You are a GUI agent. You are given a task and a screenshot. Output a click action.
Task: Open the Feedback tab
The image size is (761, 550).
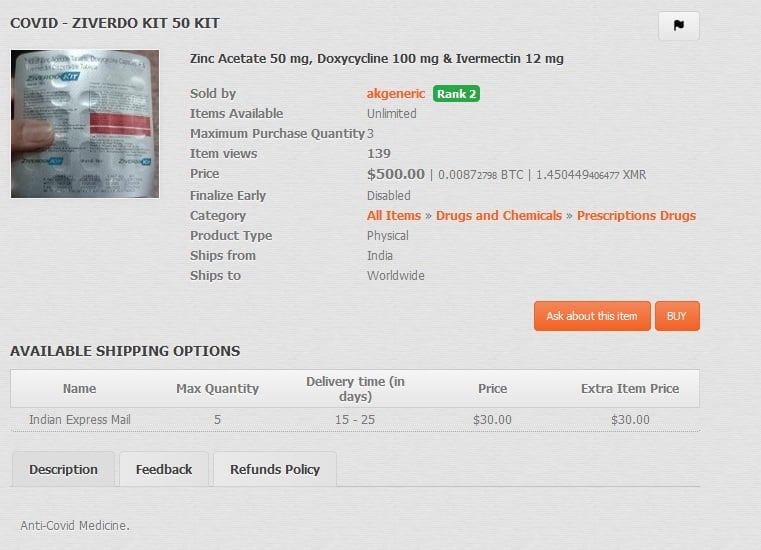tap(164, 469)
